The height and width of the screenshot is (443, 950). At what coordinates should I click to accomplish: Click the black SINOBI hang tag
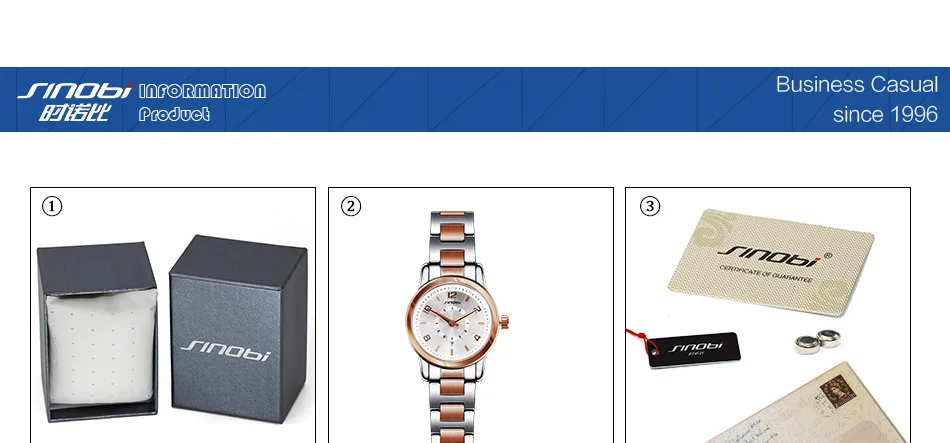694,350
